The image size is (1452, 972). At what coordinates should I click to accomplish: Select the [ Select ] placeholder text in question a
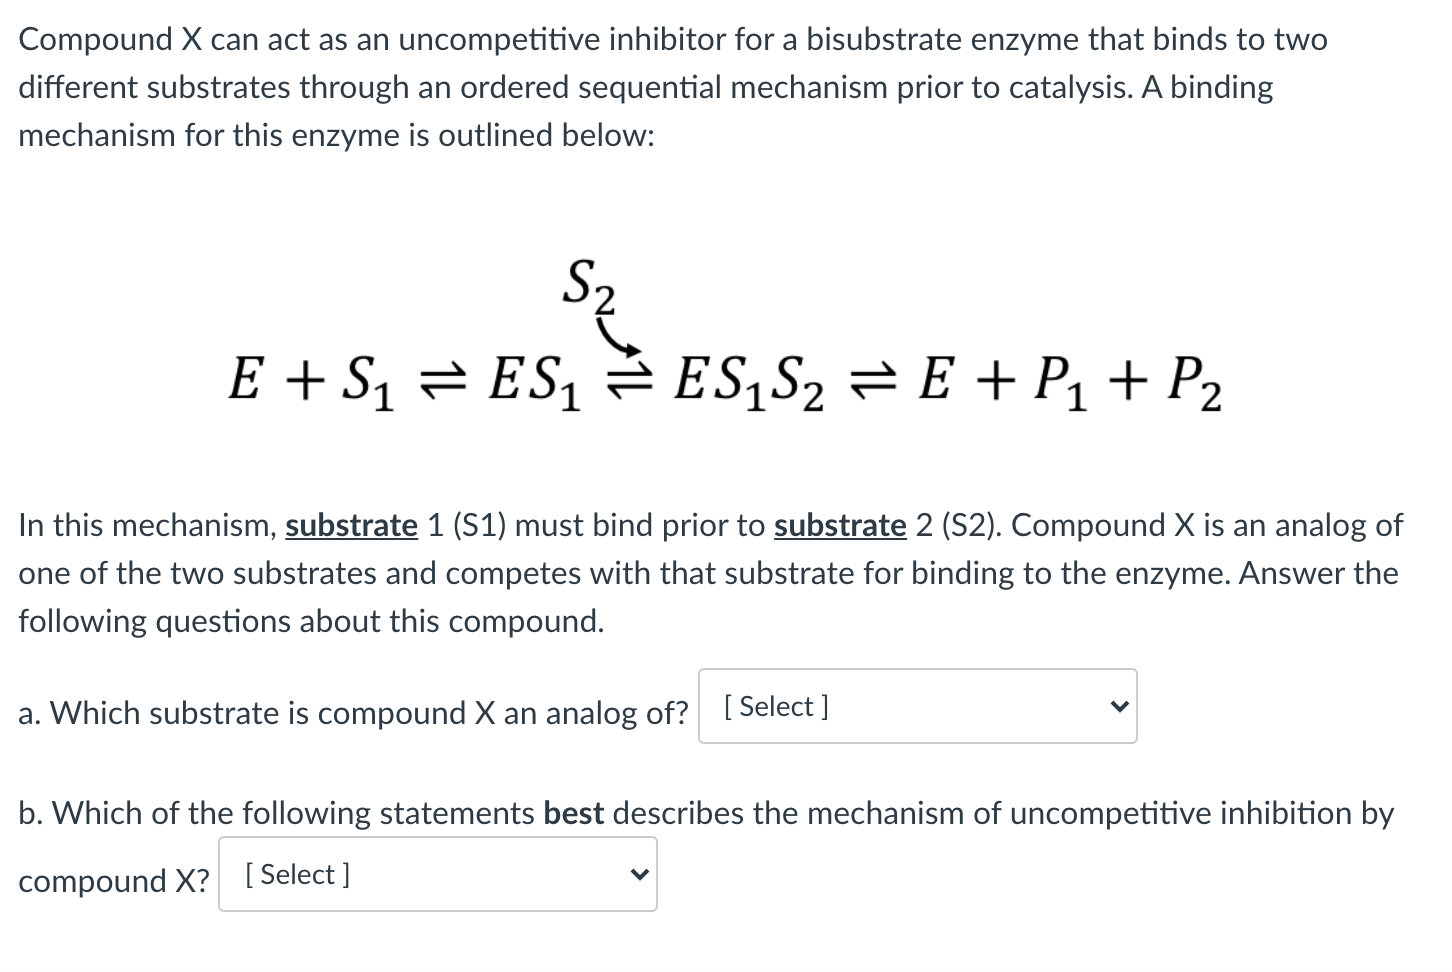coord(774,706)
